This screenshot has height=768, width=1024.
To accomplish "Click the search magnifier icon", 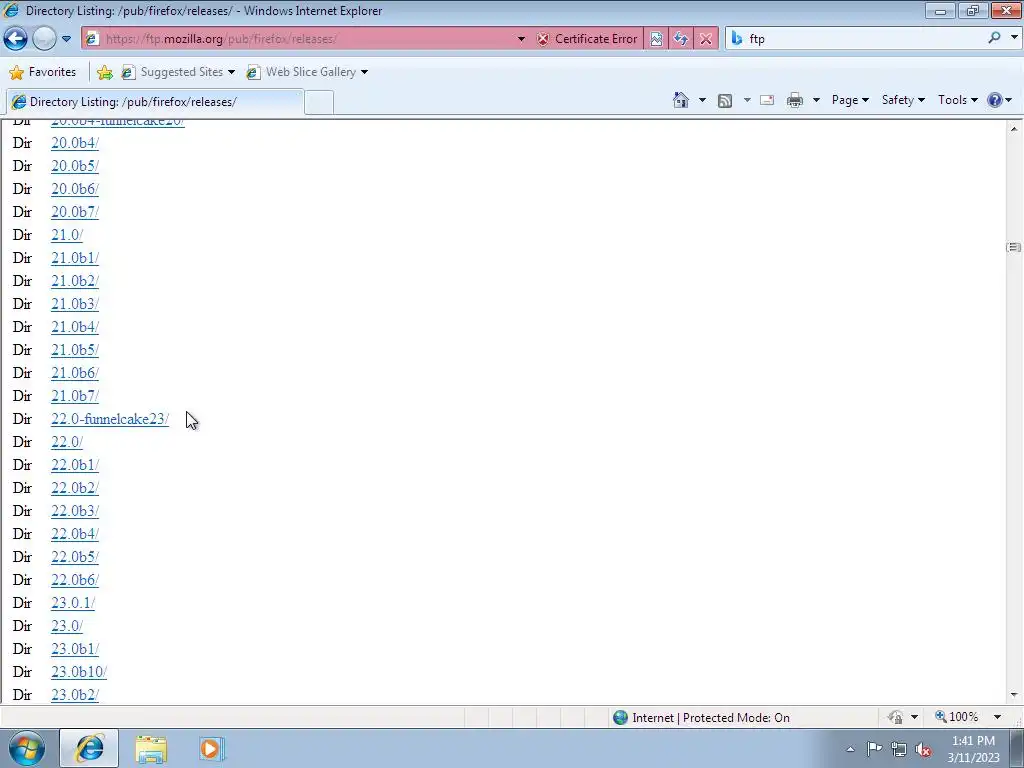I will pos(995,38).
